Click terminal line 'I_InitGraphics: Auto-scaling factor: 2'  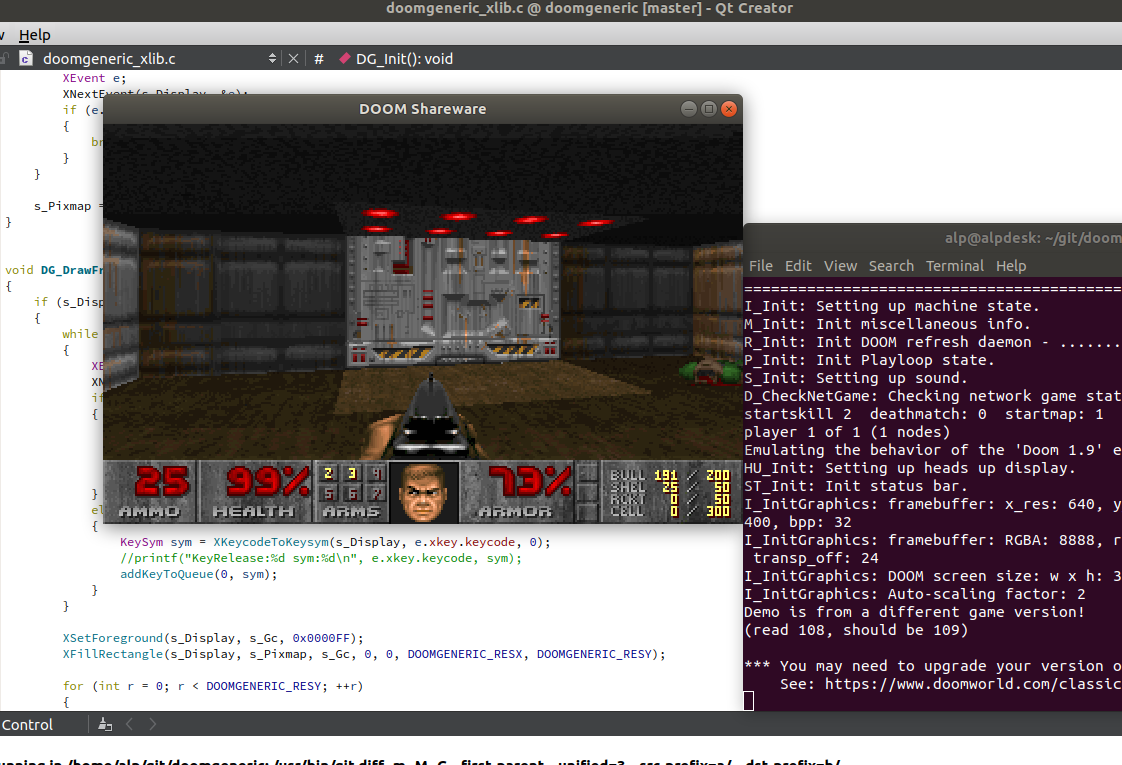pos(914,594)
